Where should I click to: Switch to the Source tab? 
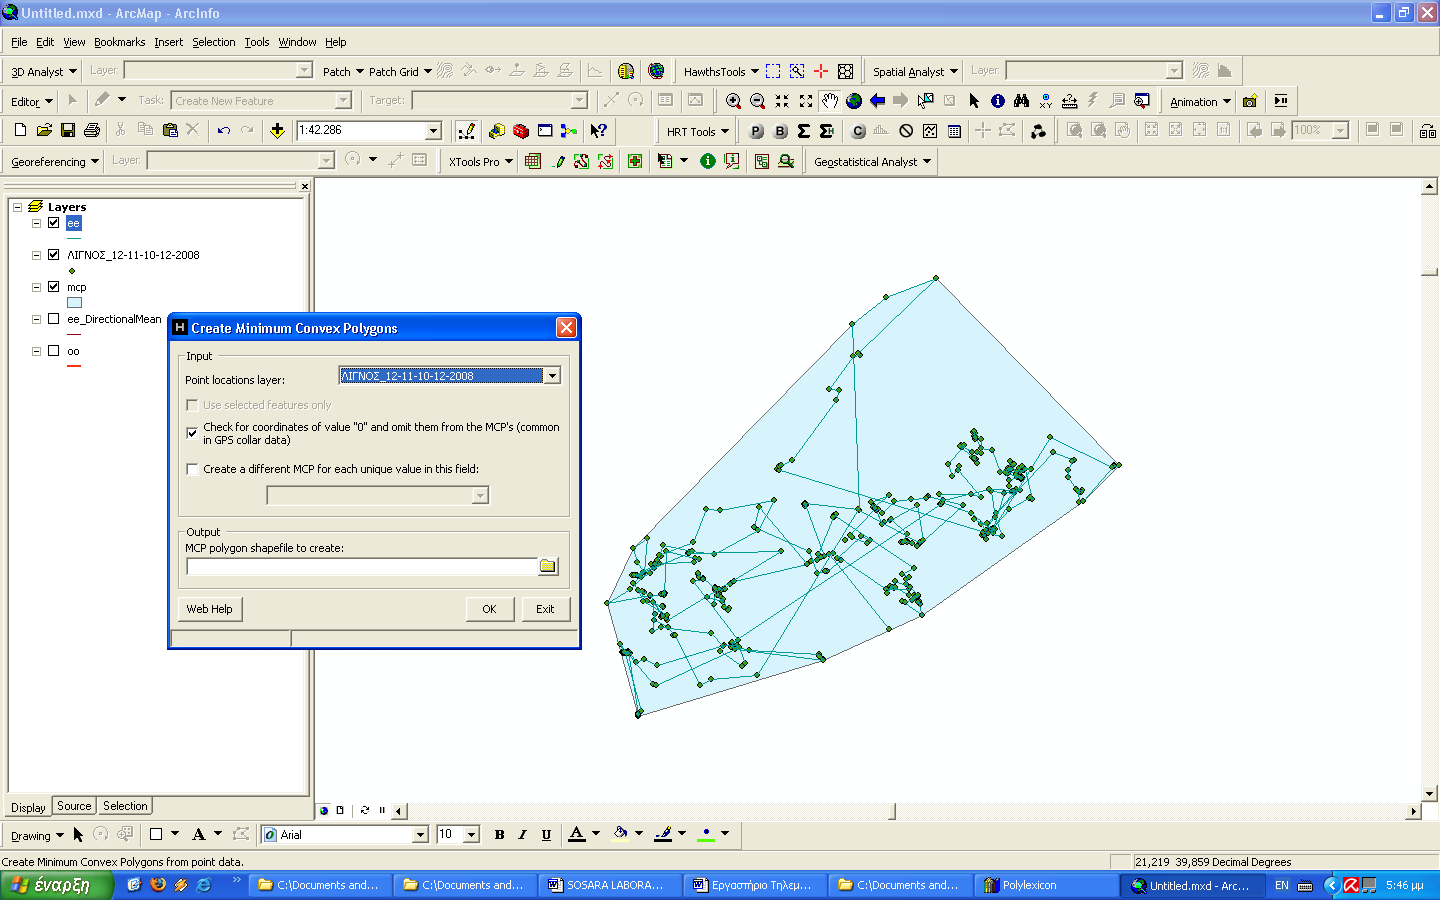74,806
